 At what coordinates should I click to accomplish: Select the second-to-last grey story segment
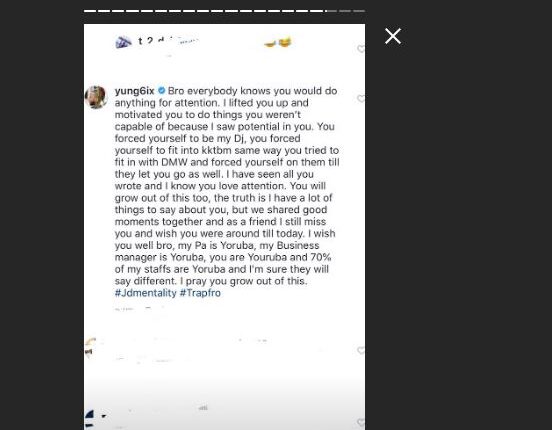345,11
